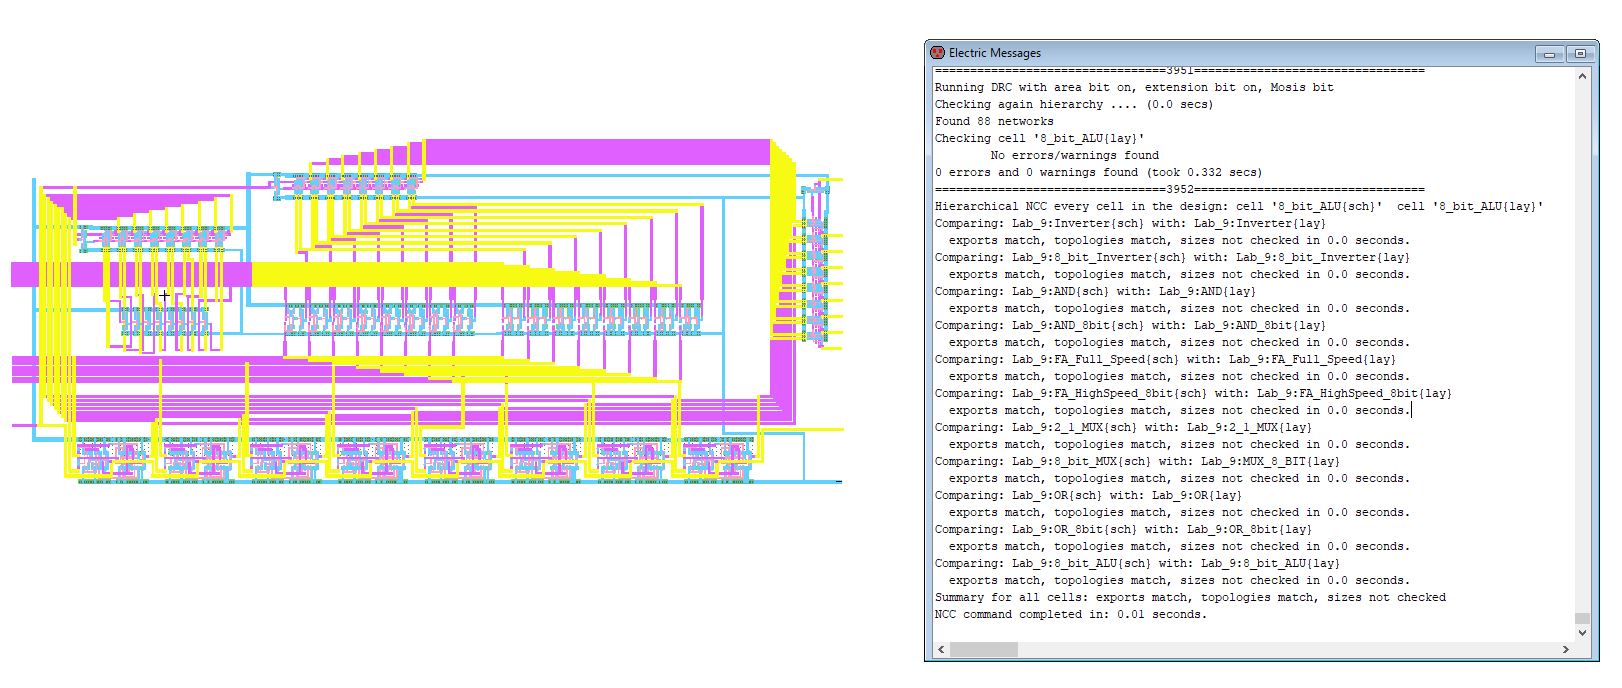Viewport: 1622px width, 688px height.
Task: Click the vertical scrollbar up arrow
Action: pyautogui.click(x=1581, y=77)
